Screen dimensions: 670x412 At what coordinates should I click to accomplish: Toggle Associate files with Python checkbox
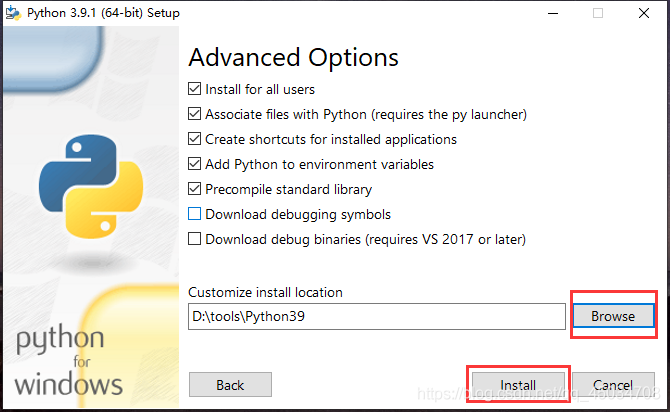click(x=194, y=114)
